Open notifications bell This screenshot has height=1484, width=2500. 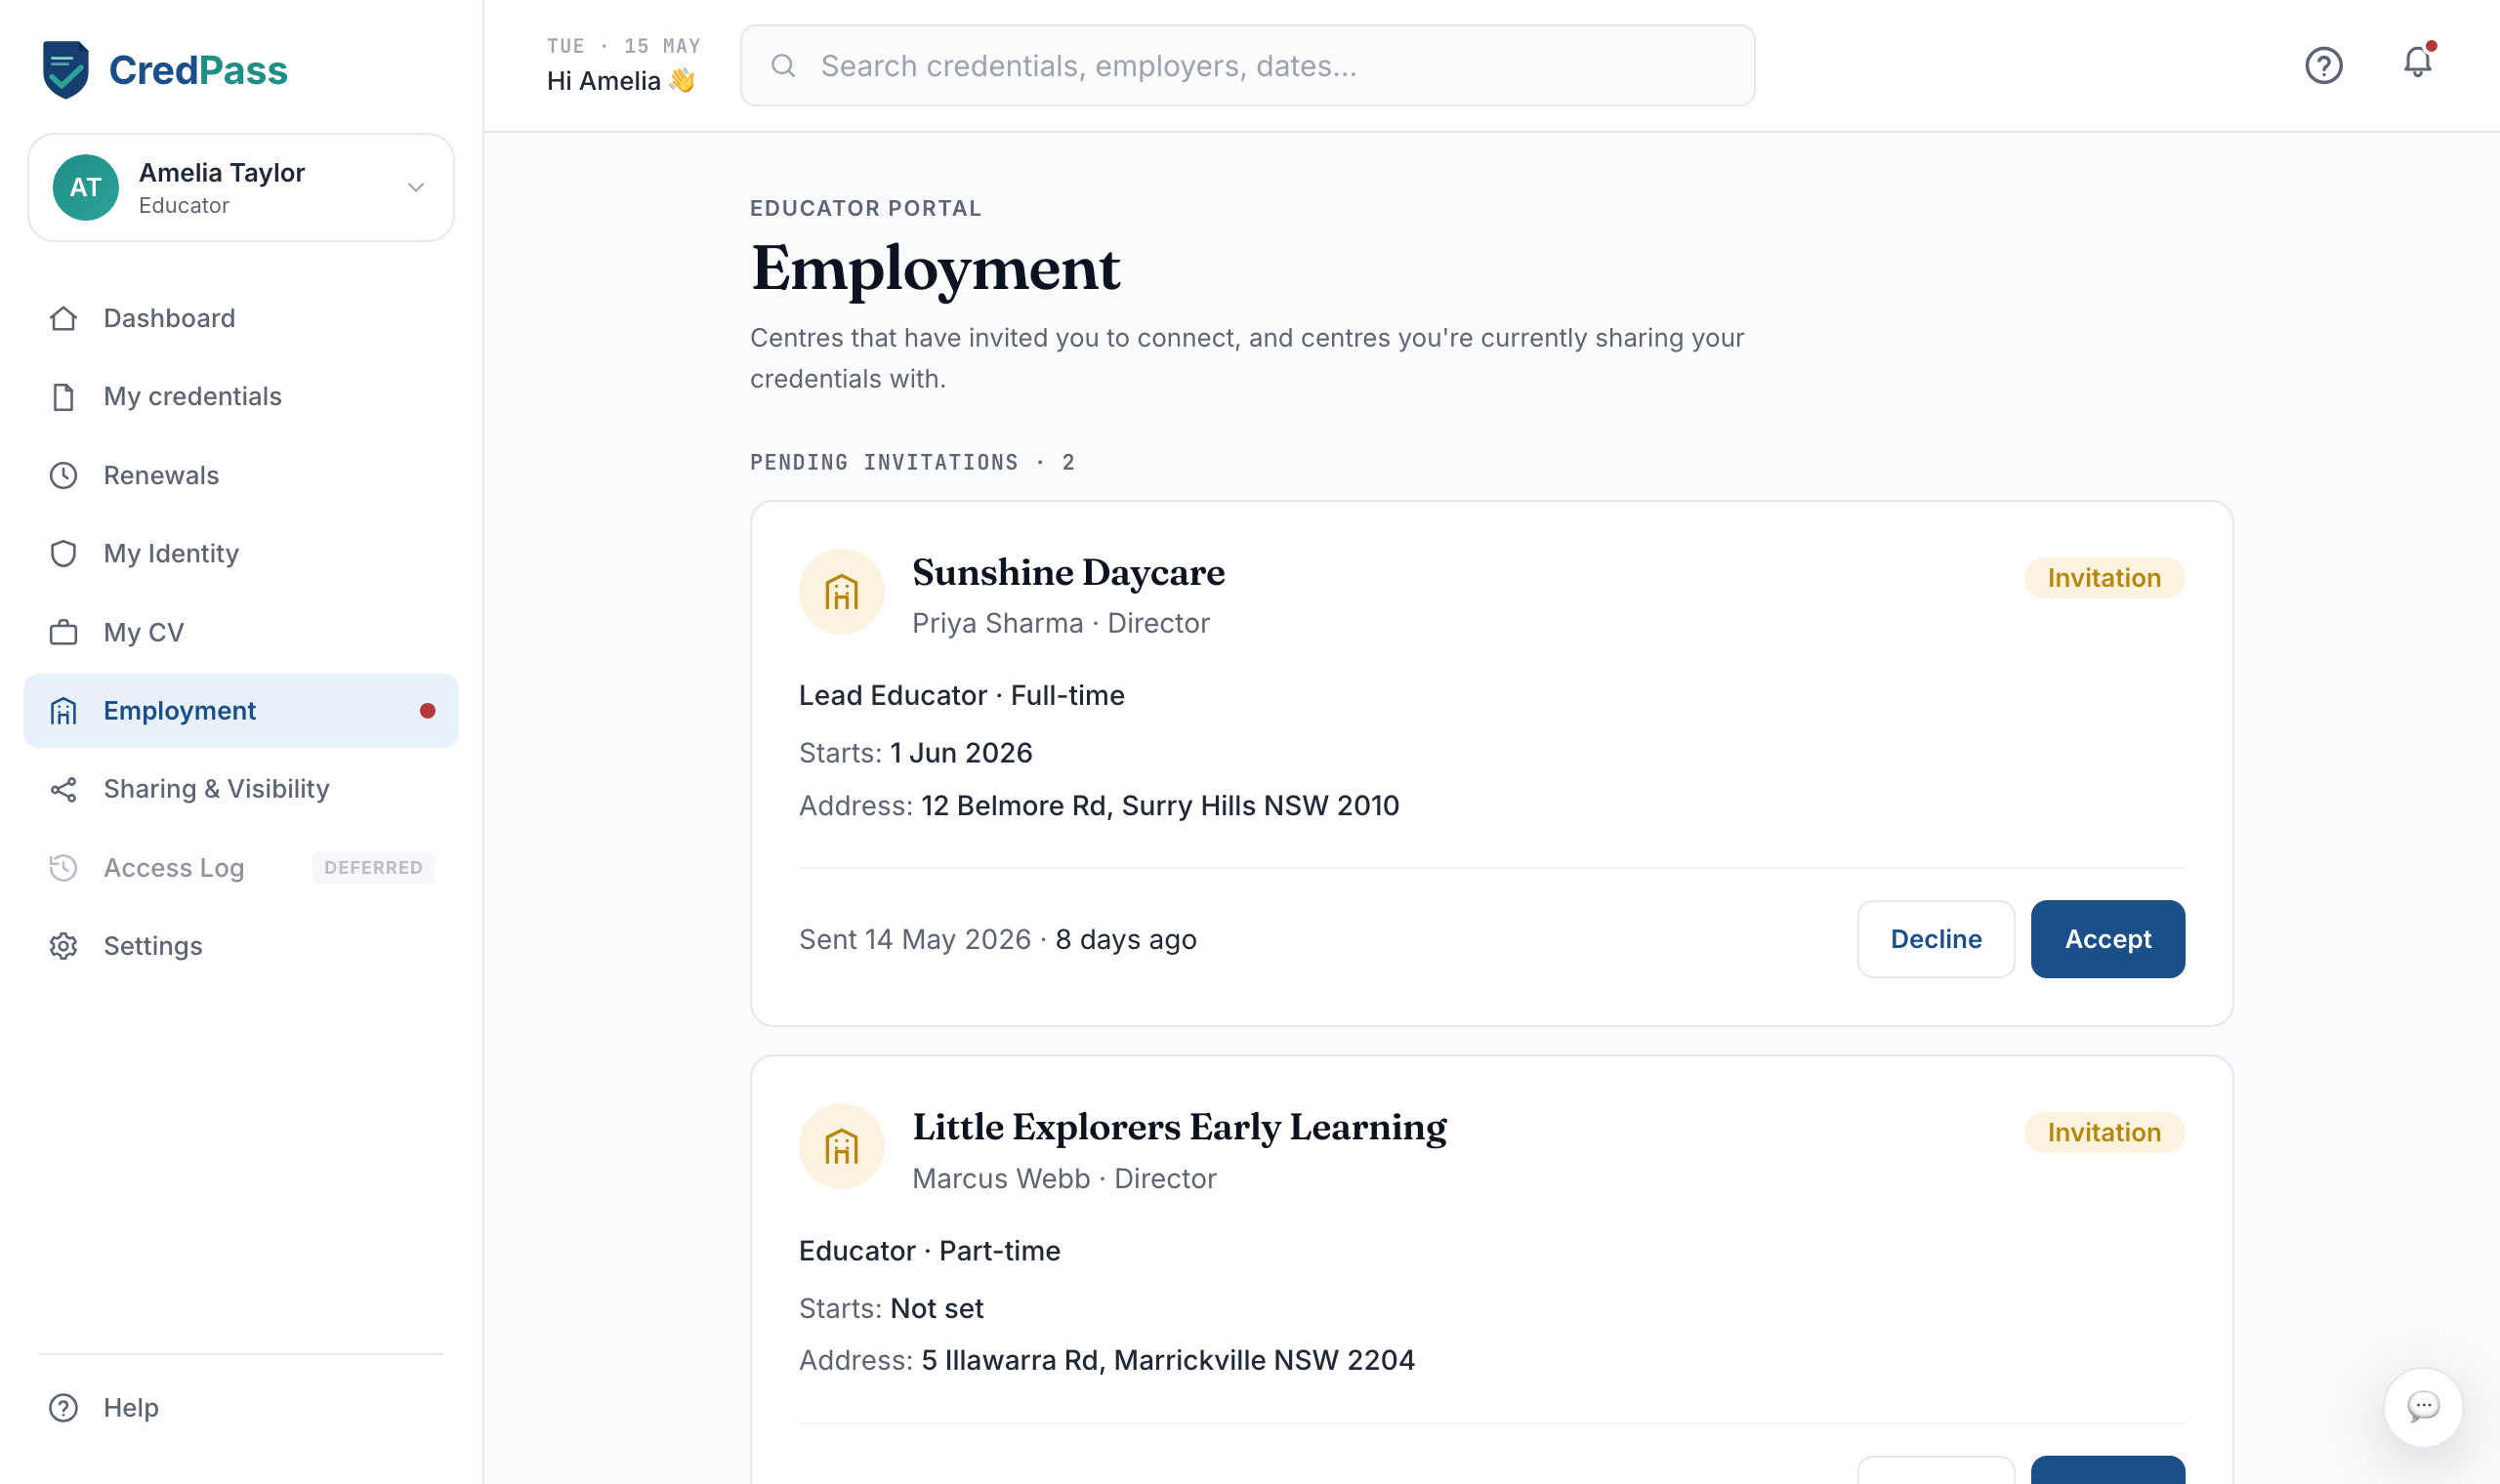tap(2417, 62)
